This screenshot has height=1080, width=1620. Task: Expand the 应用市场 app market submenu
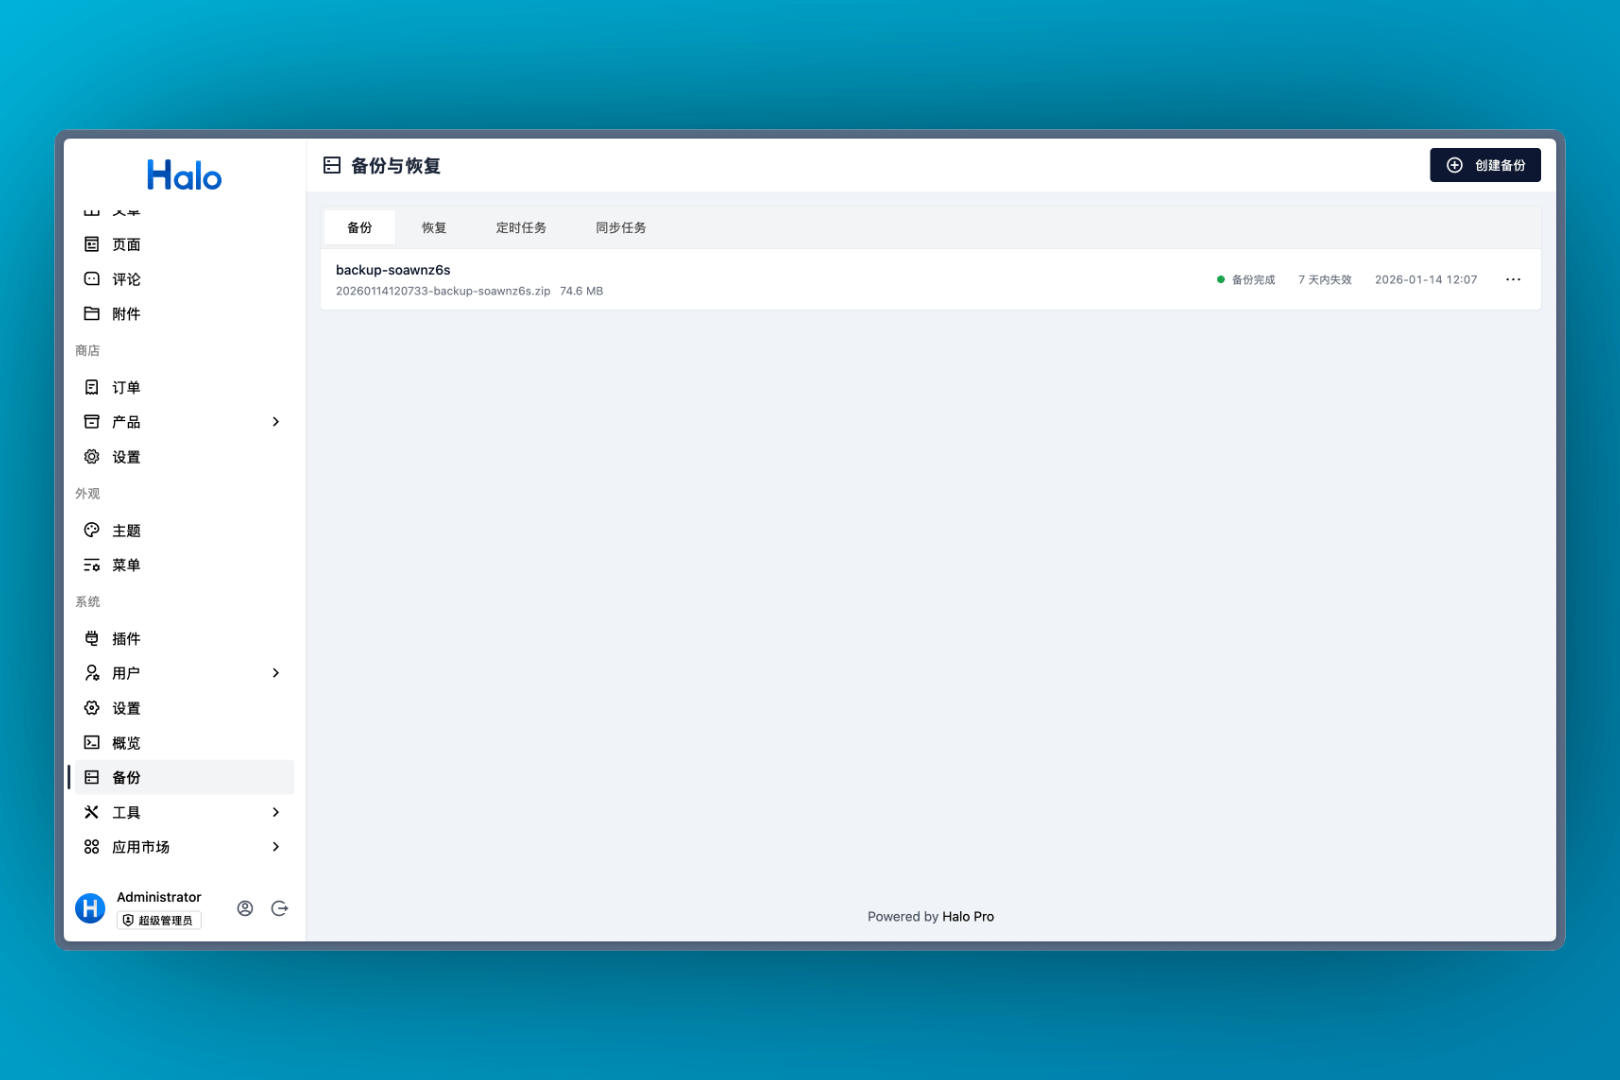[x=275, y=847]
